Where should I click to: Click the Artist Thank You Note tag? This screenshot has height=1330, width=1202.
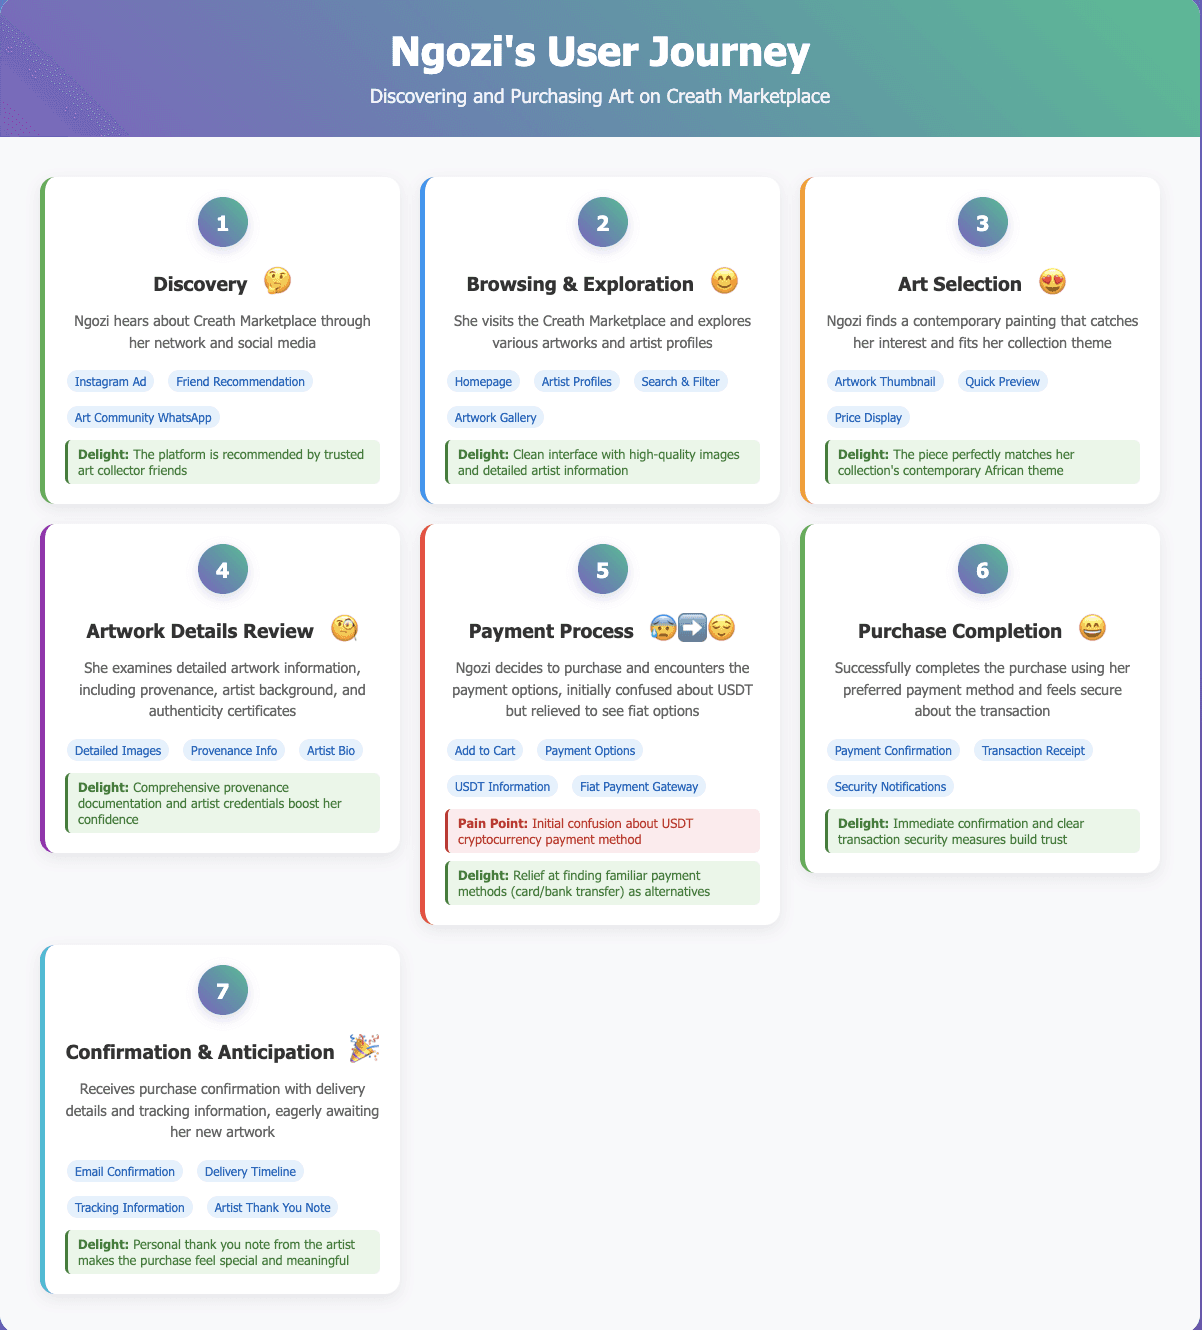tap(272, 1207)
